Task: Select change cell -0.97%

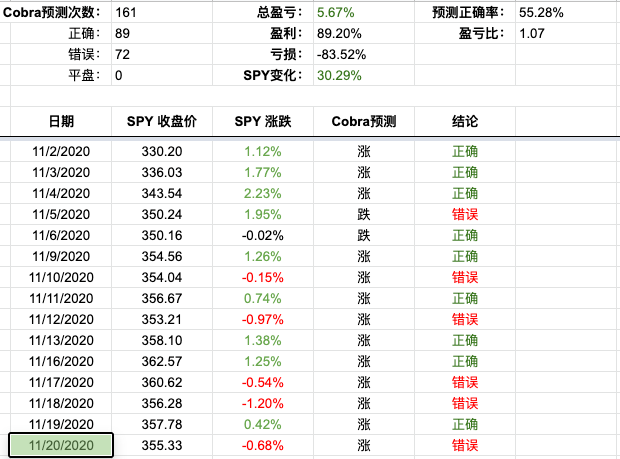Action: coord(263,319)
